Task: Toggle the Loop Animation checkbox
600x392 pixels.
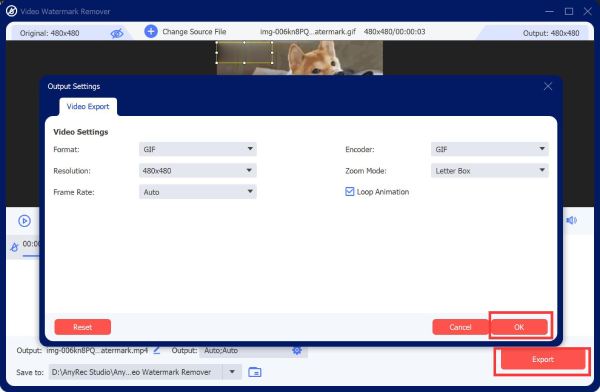Action: [349, 191]
